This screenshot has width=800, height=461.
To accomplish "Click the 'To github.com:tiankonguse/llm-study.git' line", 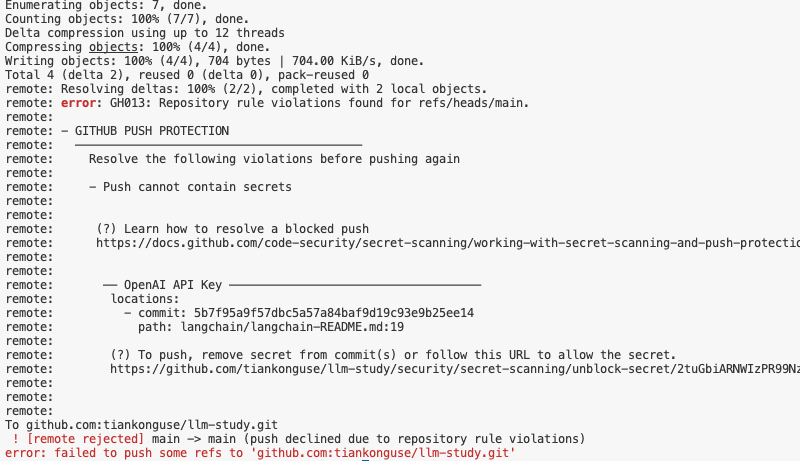I will pos(141,425).
